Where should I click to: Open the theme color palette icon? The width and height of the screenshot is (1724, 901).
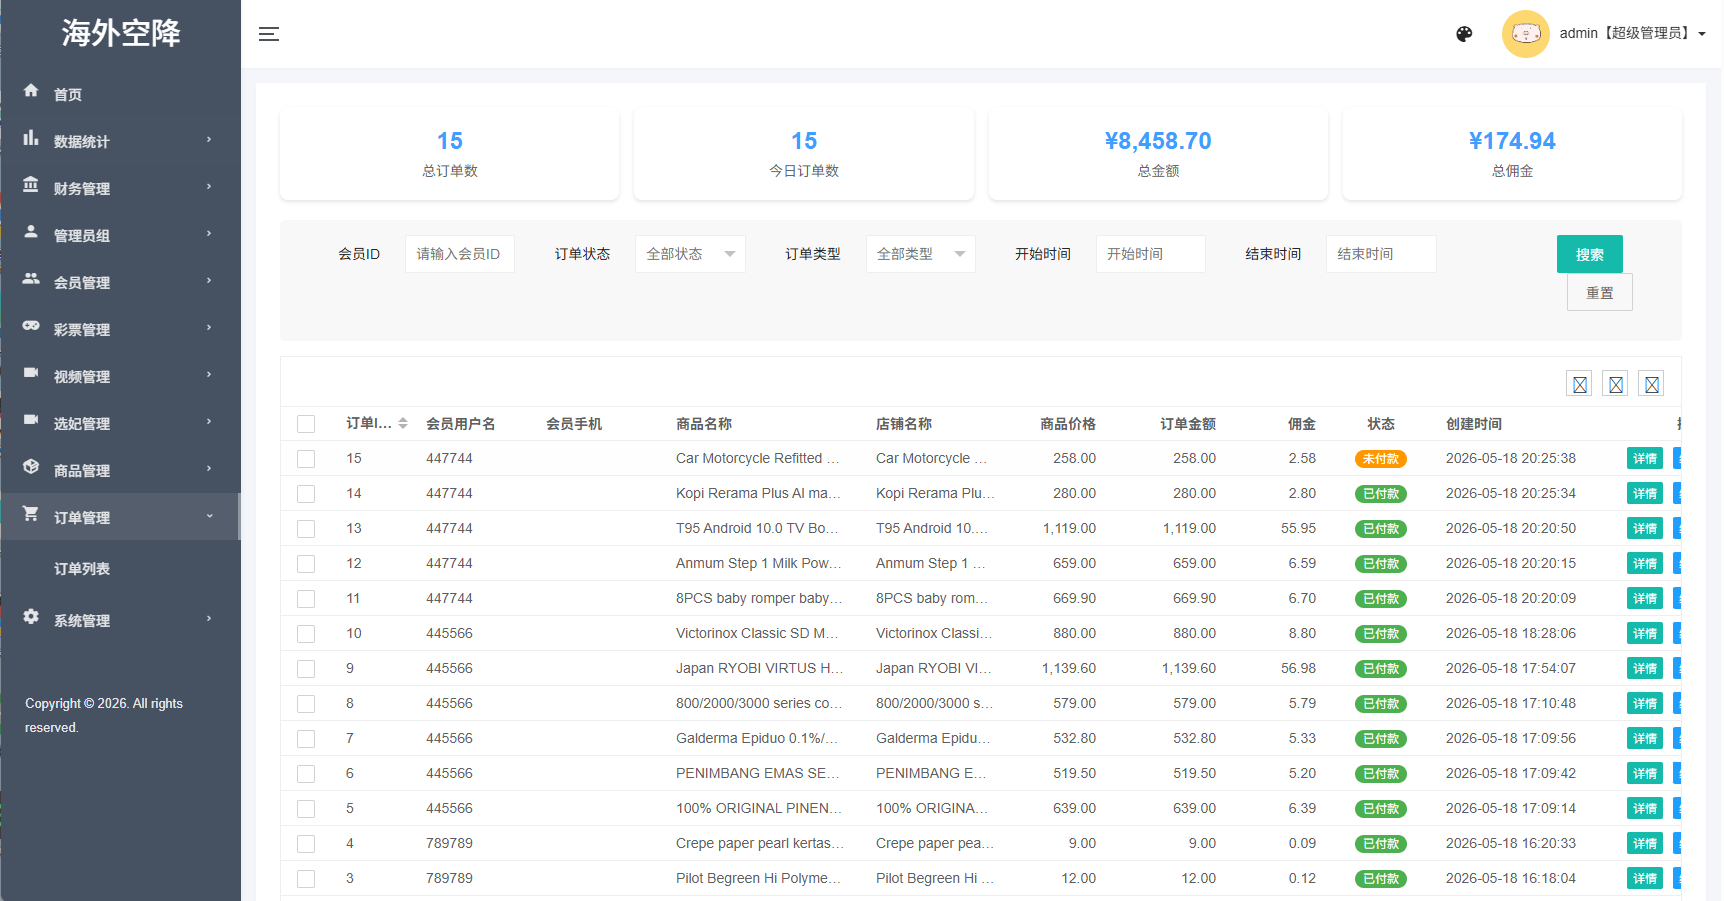click(1464, 34)
